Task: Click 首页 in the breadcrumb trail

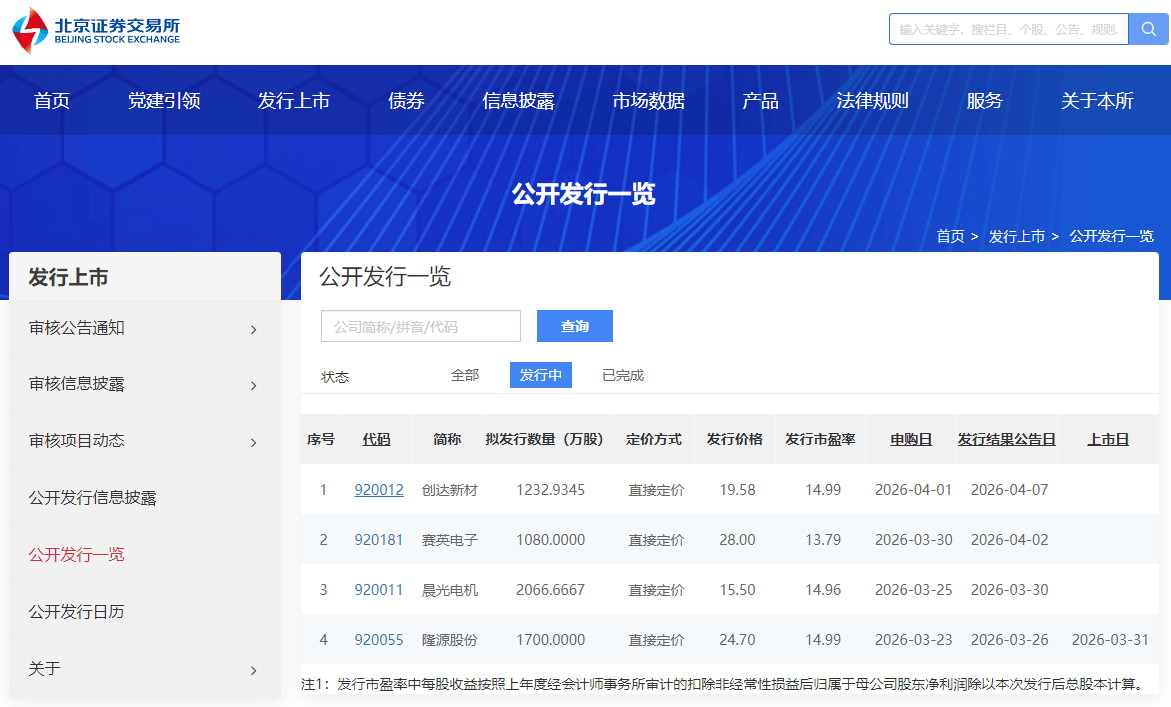Action: coord(950,236)
